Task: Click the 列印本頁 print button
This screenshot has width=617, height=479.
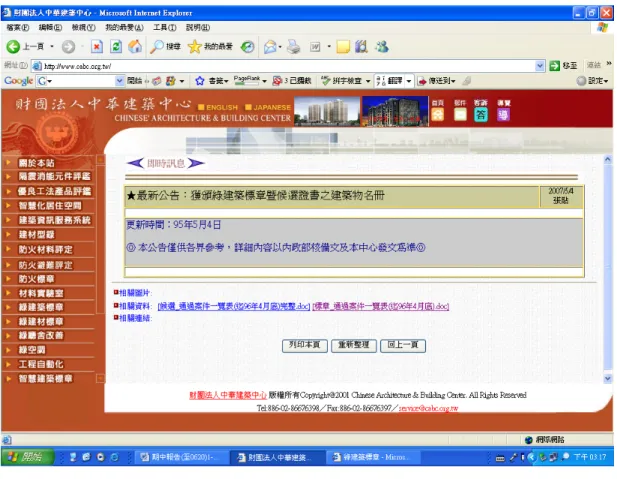Action: click(x=305, y=345)
